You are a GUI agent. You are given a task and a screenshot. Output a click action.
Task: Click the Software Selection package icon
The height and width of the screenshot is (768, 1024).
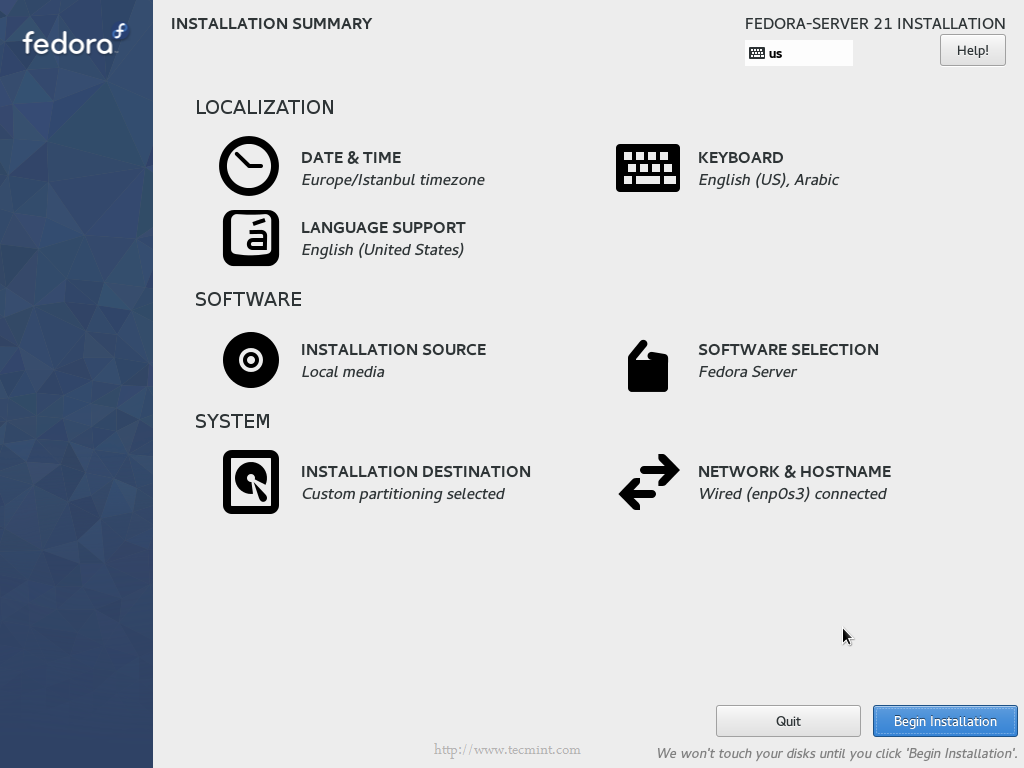click(648, 366)
